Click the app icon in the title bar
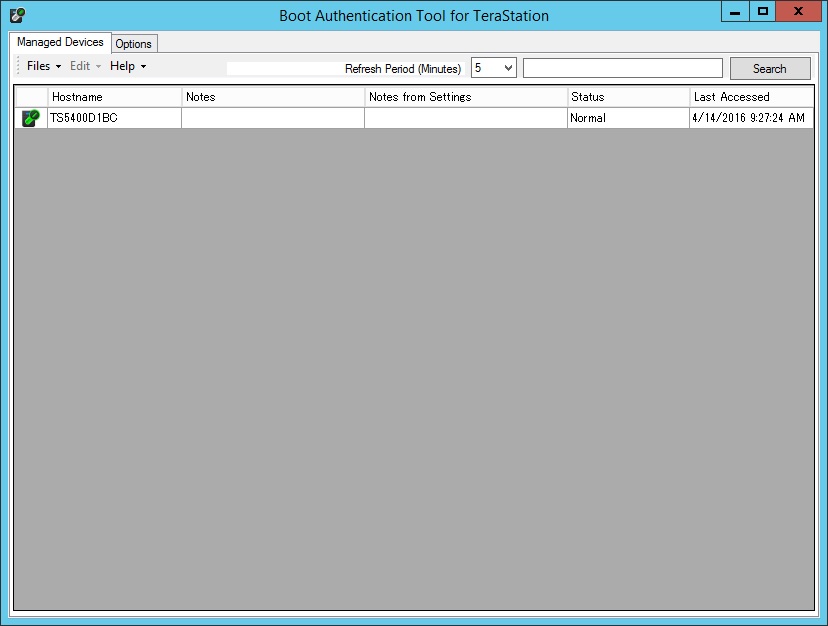Viewport: 828px width, 626px height. [x=17, y=15]
